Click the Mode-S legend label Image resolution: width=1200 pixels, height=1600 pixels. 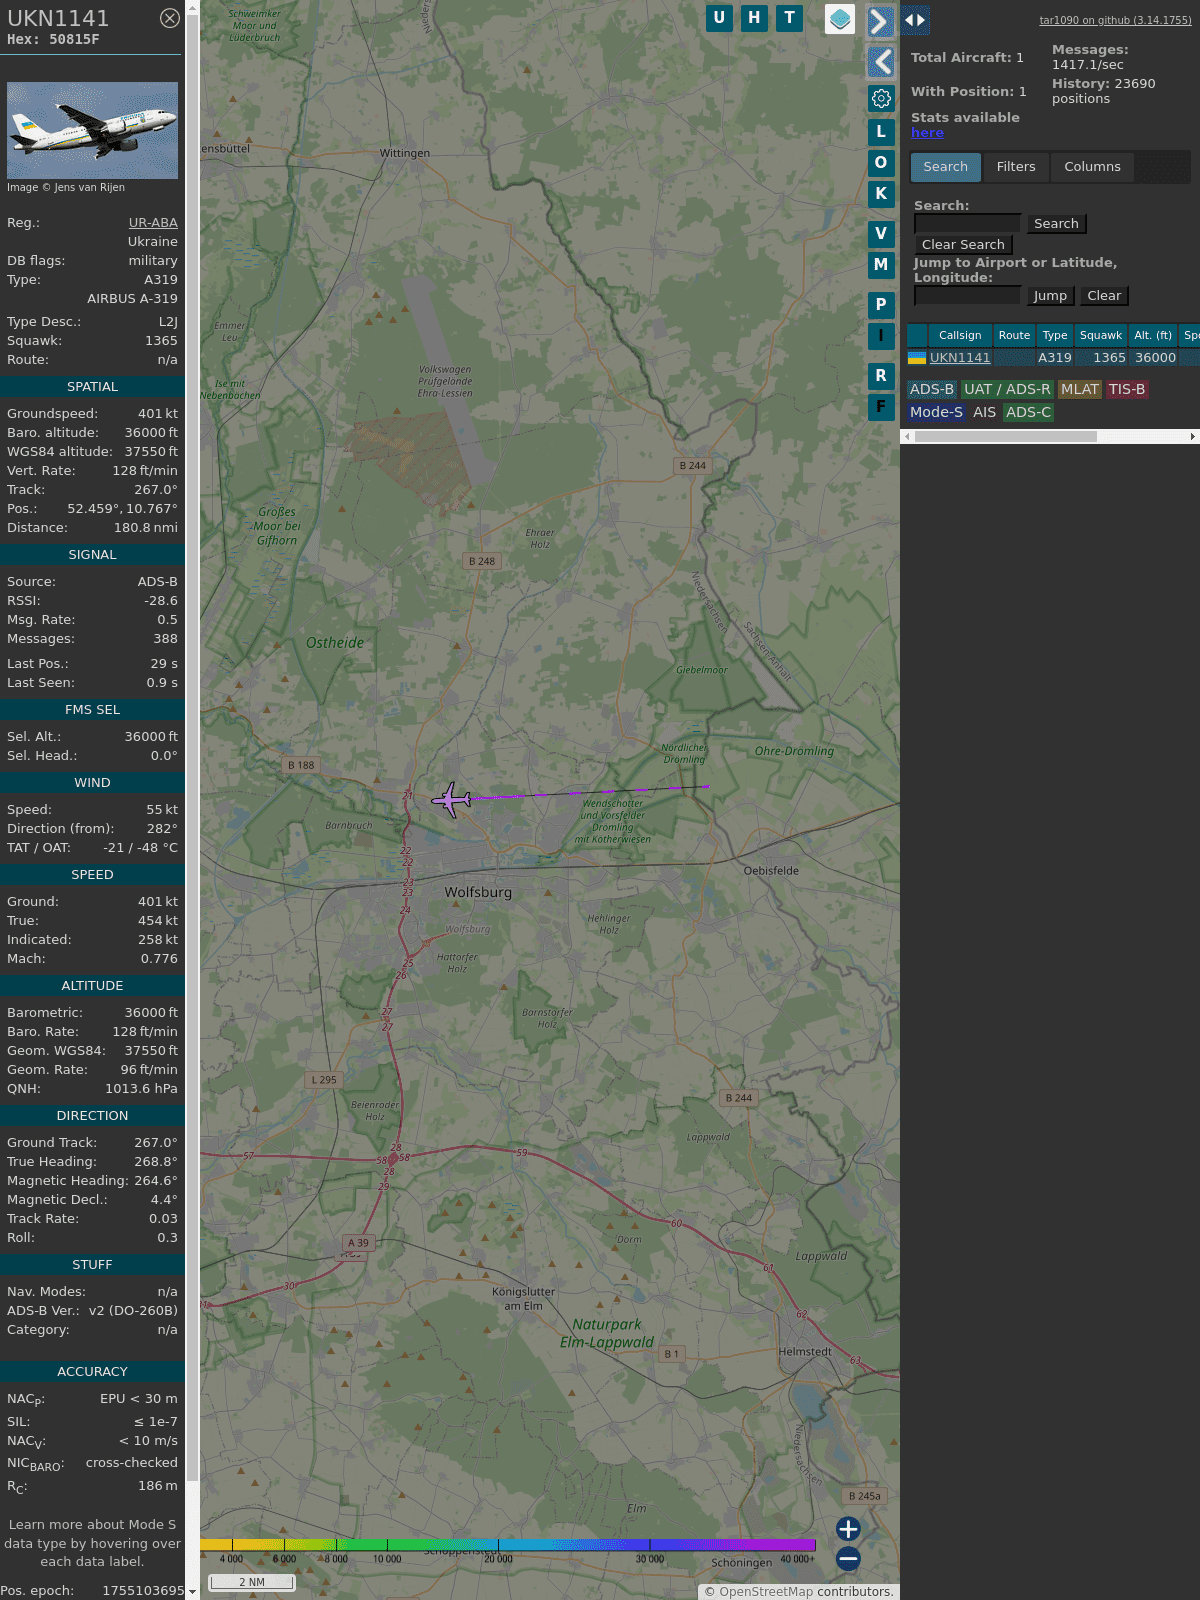click(936, 412)
